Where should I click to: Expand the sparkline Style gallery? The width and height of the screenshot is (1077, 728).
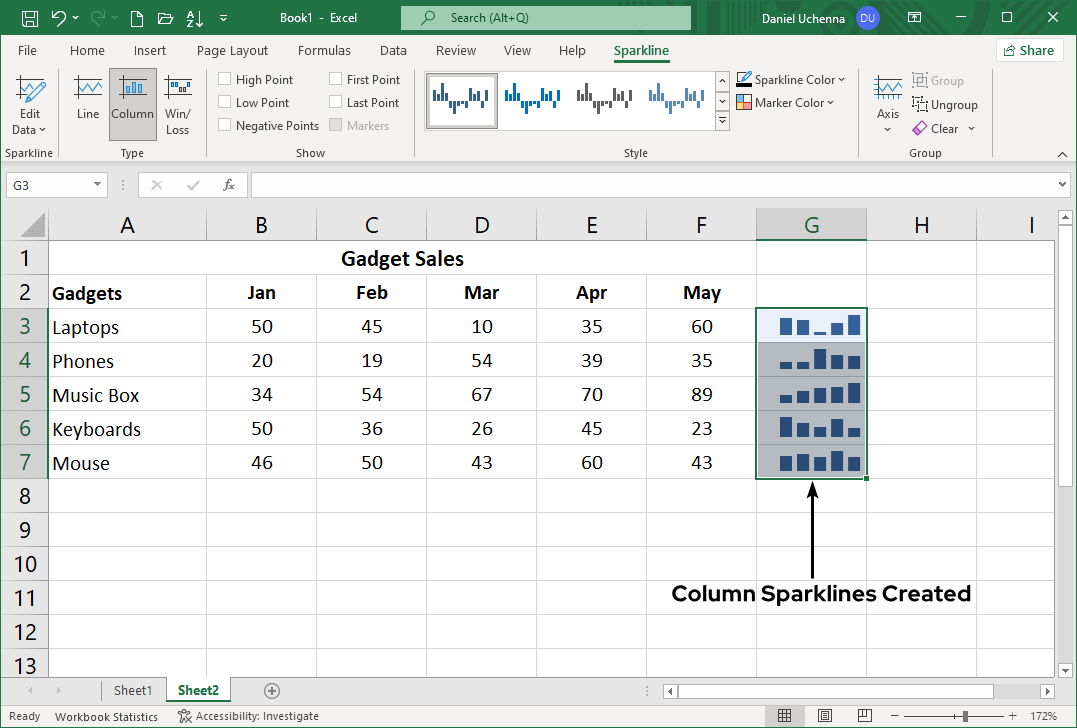pos(722,122)
